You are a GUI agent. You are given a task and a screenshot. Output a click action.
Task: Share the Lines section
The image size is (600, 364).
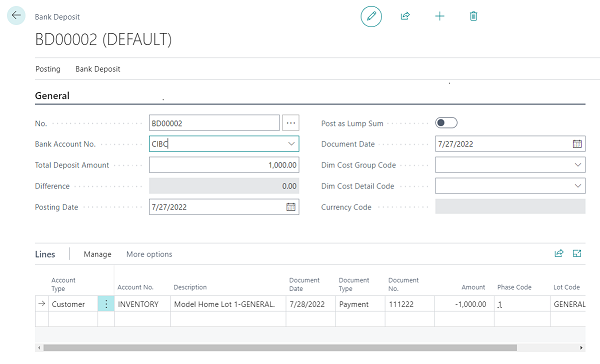pos(559,253)
